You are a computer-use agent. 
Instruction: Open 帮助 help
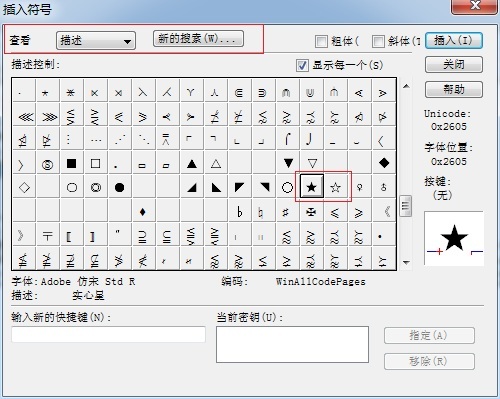454,89
